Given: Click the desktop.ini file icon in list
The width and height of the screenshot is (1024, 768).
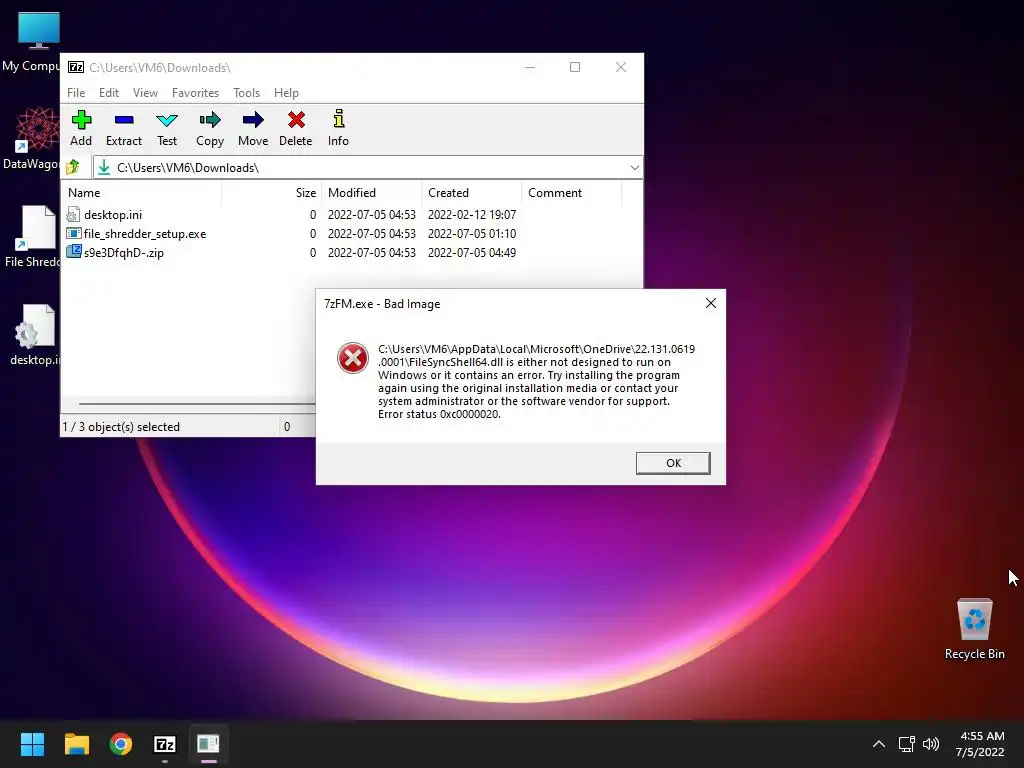Looking at the screenshot, I should pyautogui.click(x=73, y=215).
